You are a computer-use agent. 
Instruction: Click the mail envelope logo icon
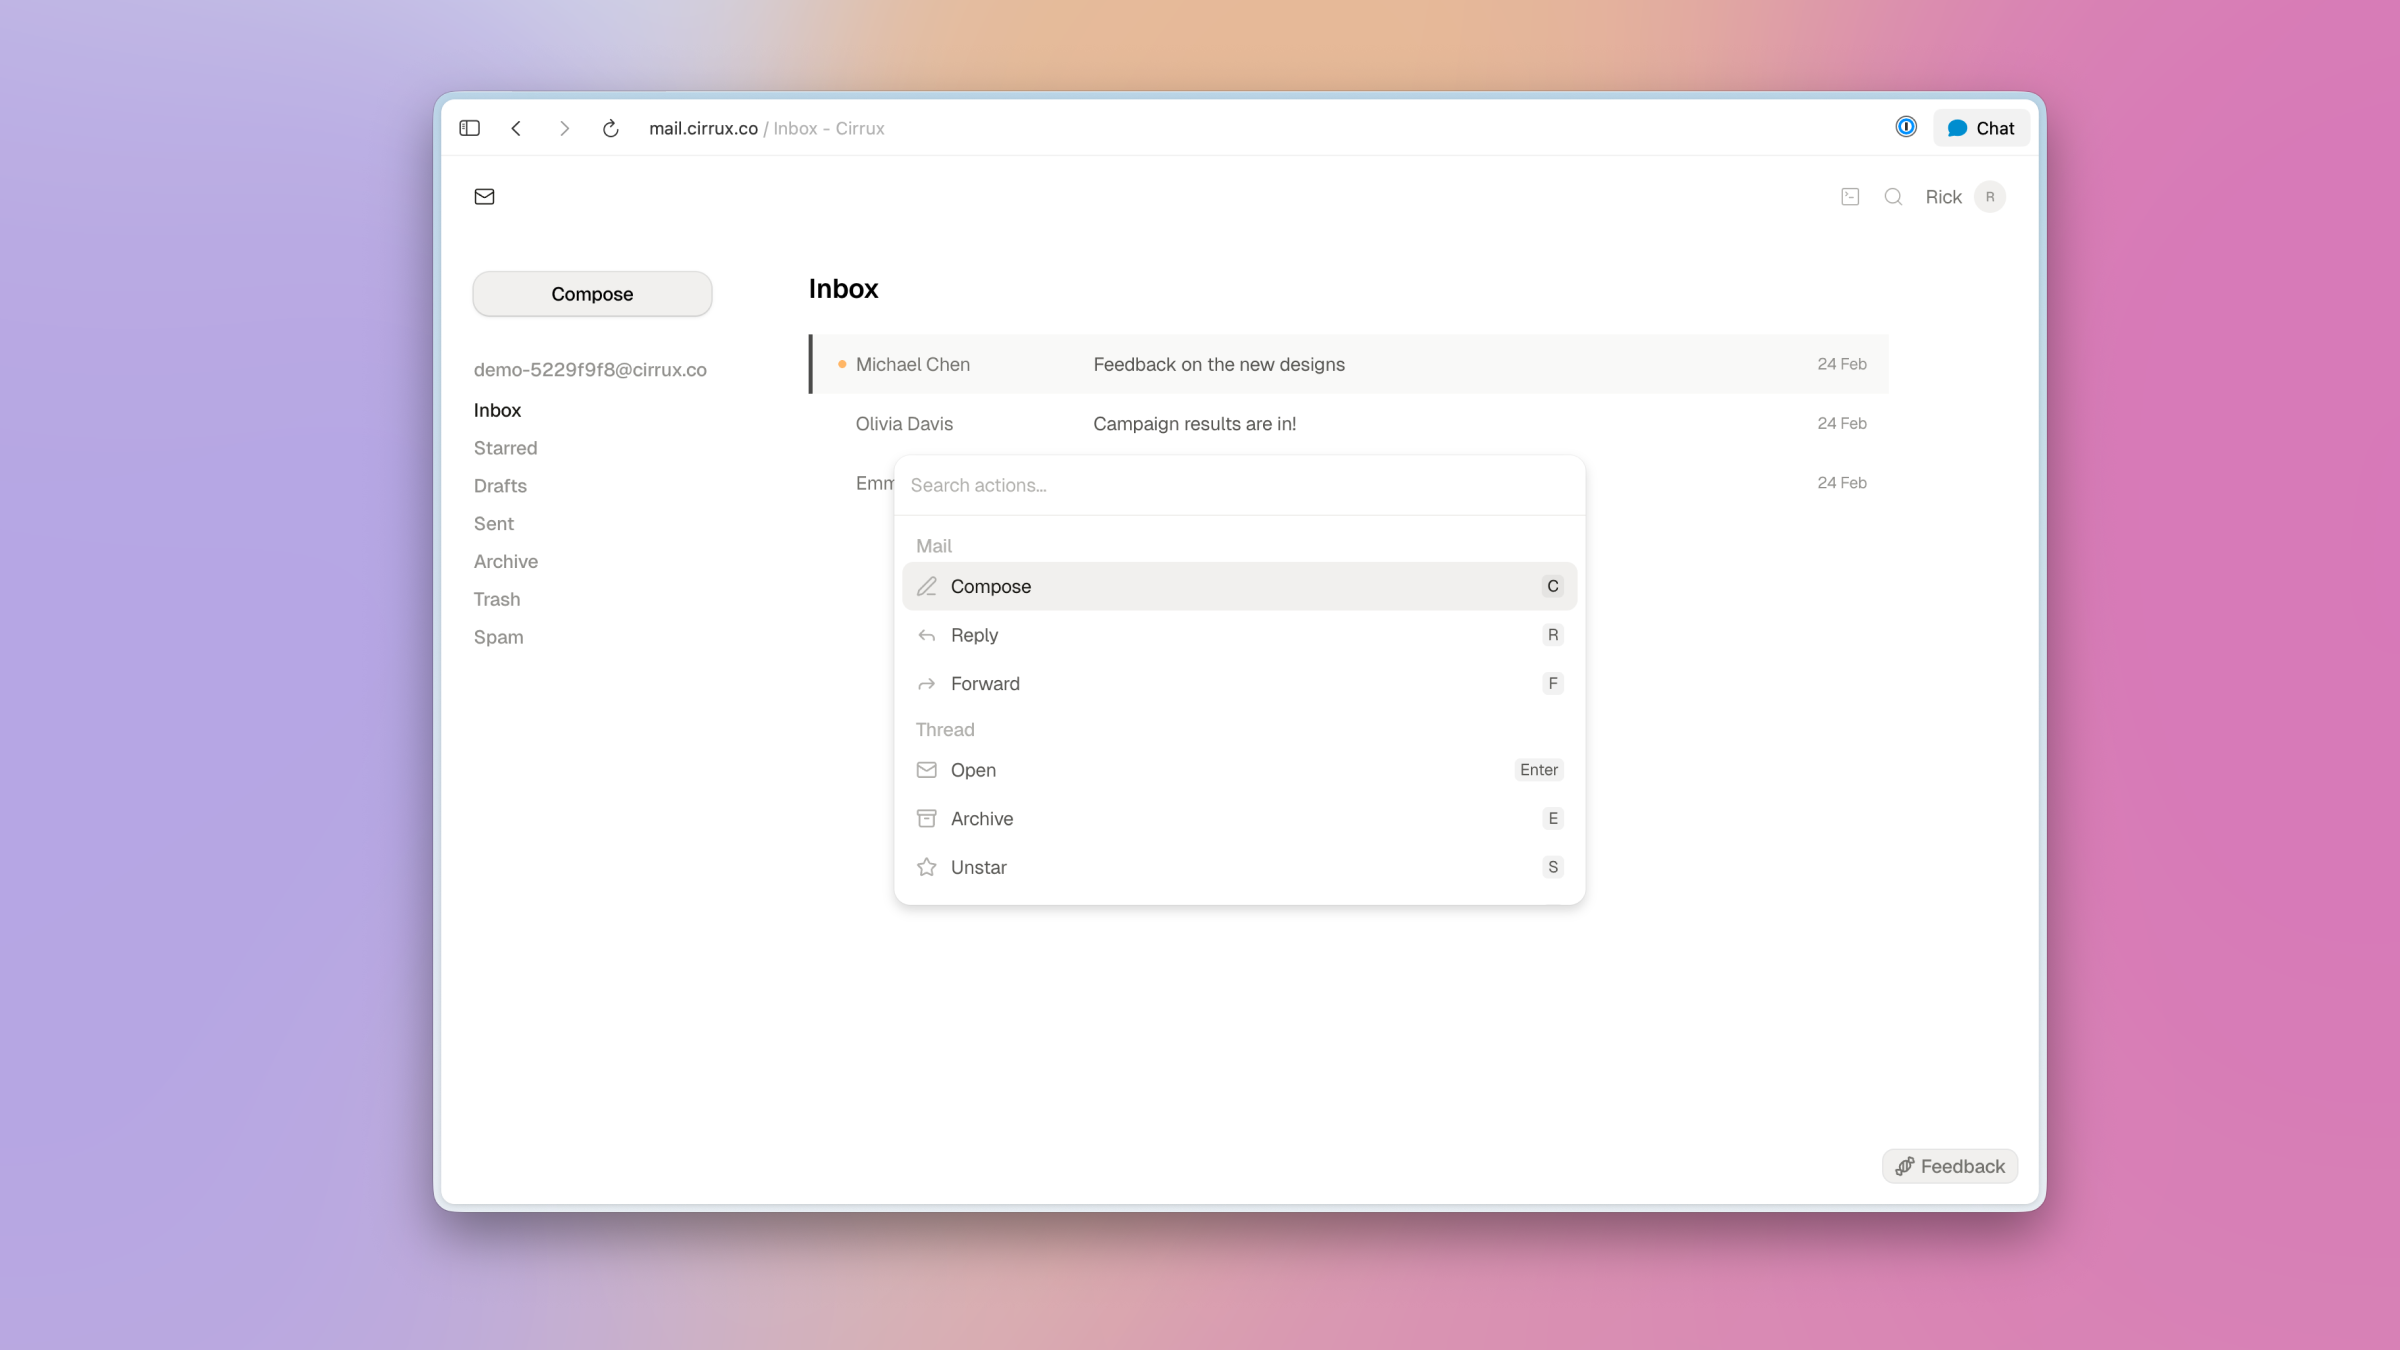point(484,197)
